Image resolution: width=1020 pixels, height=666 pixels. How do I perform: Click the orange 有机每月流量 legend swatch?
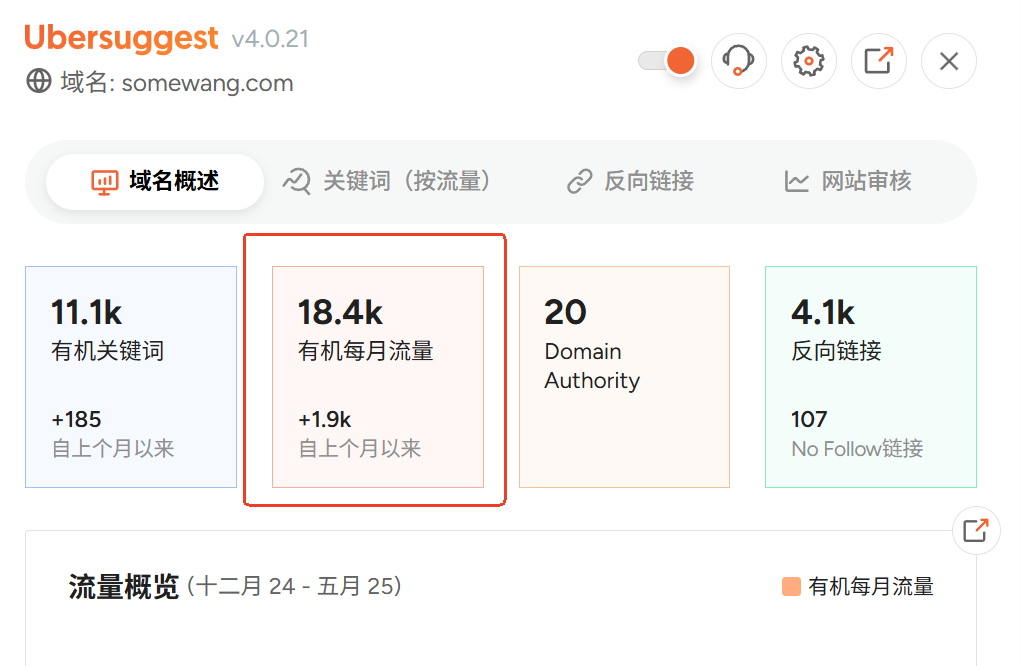tap(791, 587)
